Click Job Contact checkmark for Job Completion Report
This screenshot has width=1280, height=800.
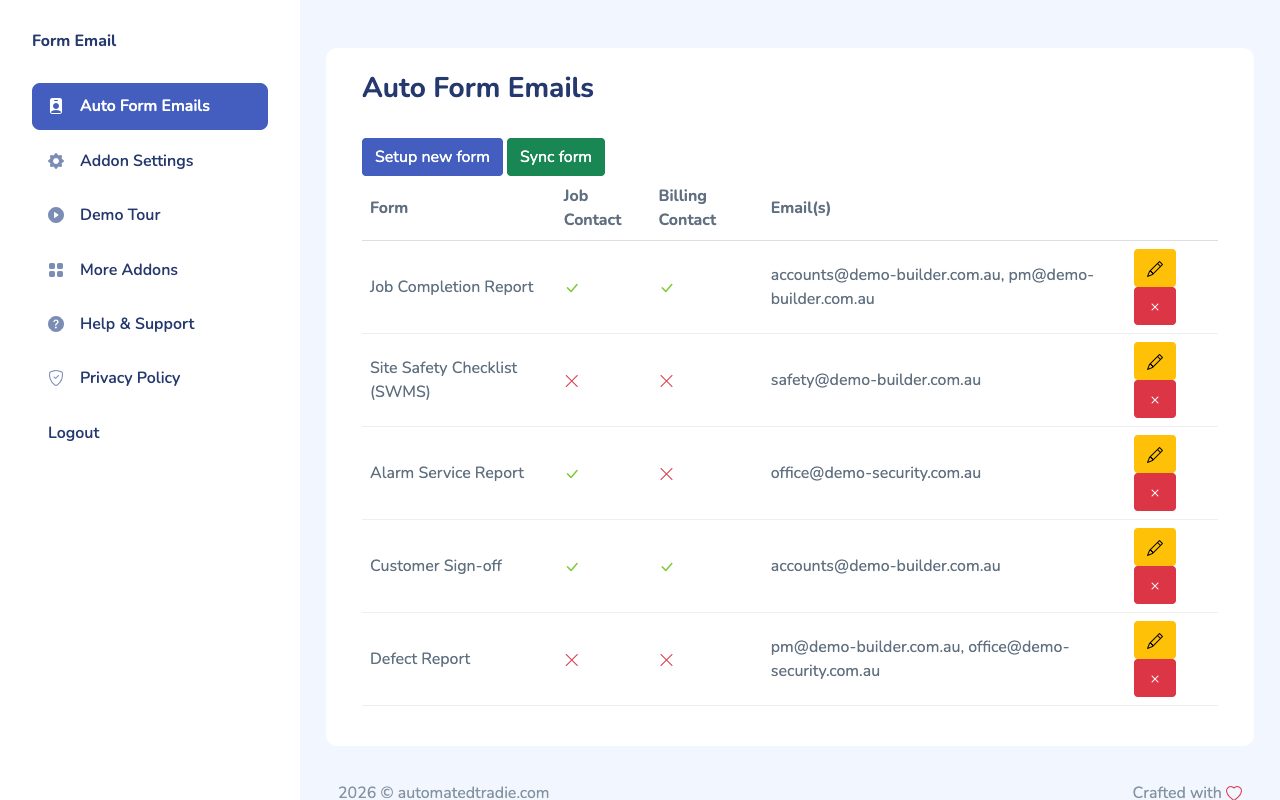(x=572, y=288)
